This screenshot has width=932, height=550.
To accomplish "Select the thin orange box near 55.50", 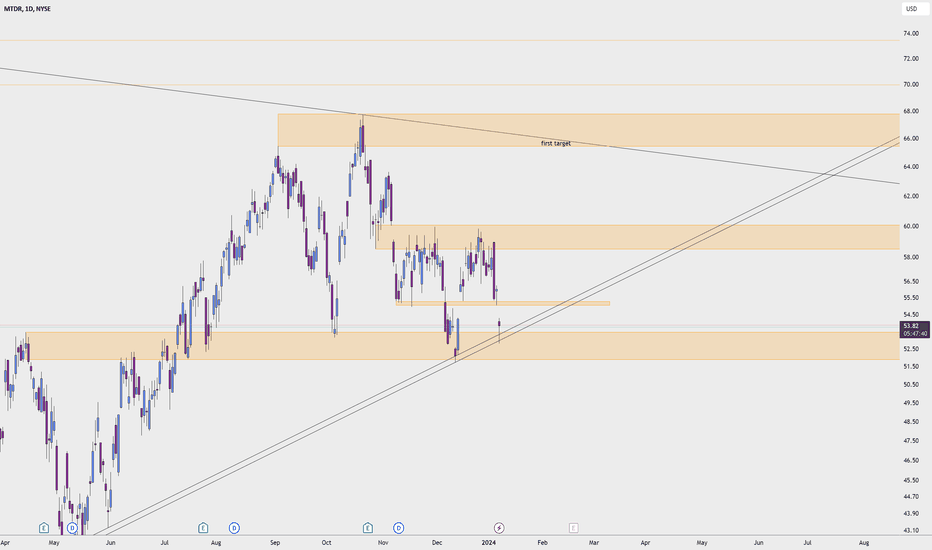I will [503, 304].
